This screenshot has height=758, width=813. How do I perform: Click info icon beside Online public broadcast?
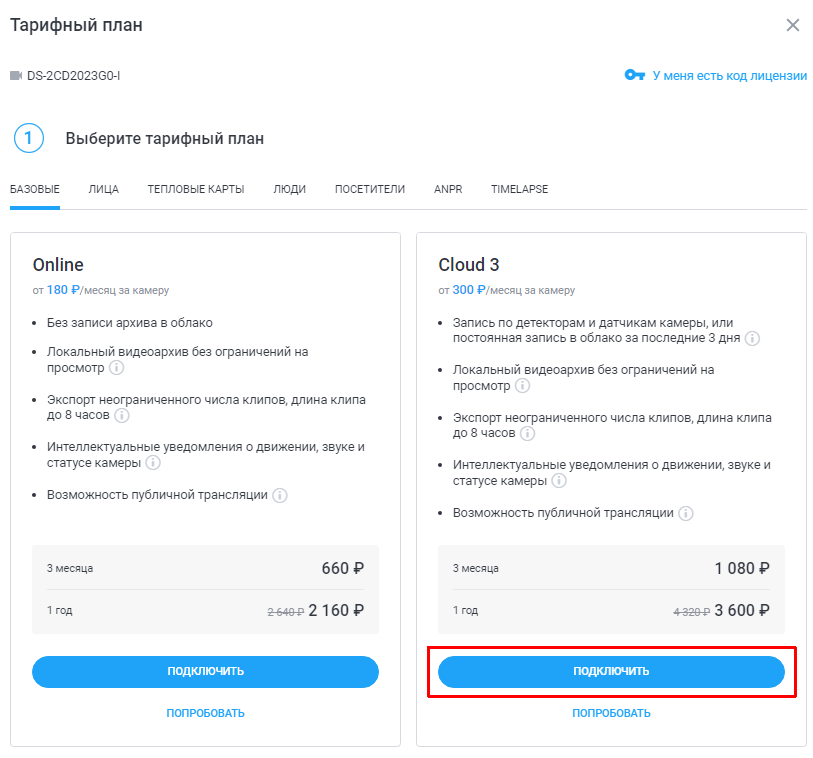[x=280, y=496]
